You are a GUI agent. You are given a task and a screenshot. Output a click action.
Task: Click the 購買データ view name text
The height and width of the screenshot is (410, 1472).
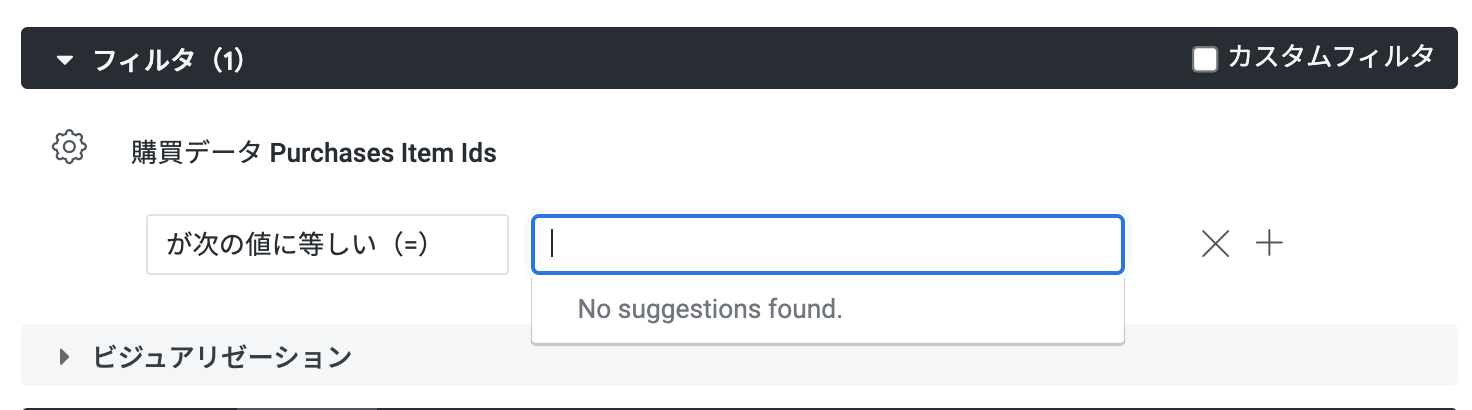tap(197, 153)
